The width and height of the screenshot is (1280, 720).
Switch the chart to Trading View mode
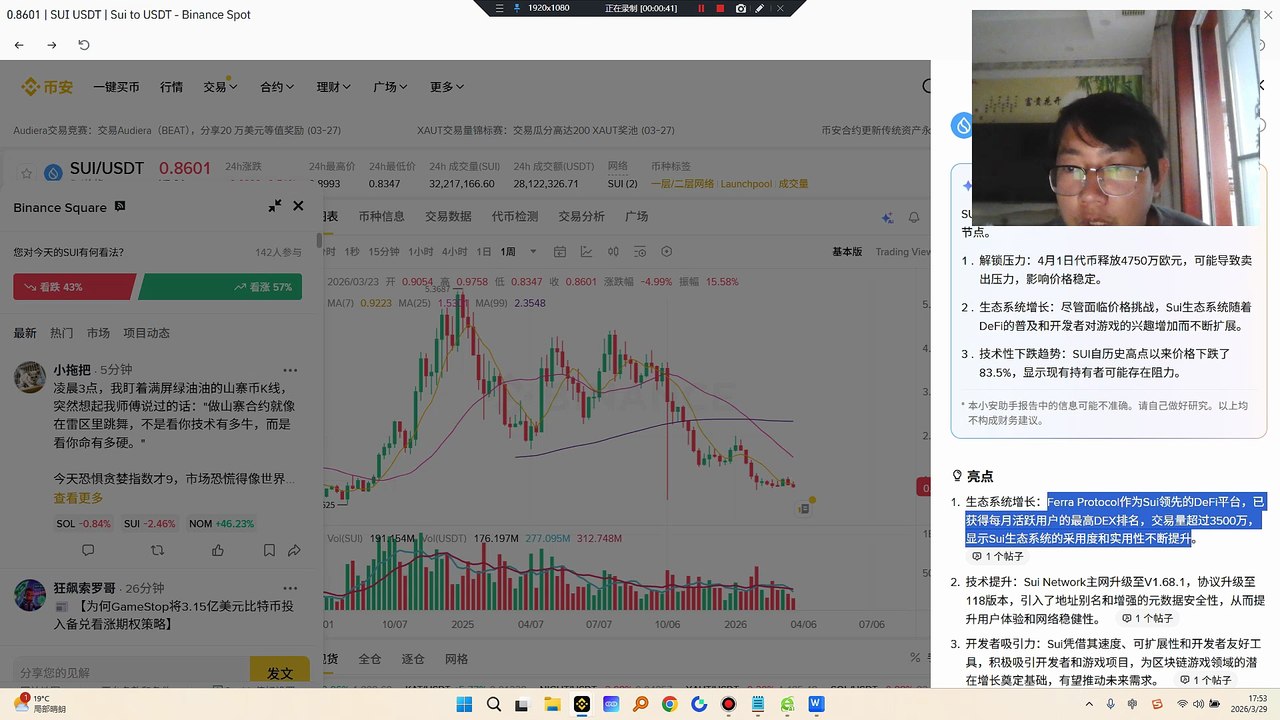[903, 251]
